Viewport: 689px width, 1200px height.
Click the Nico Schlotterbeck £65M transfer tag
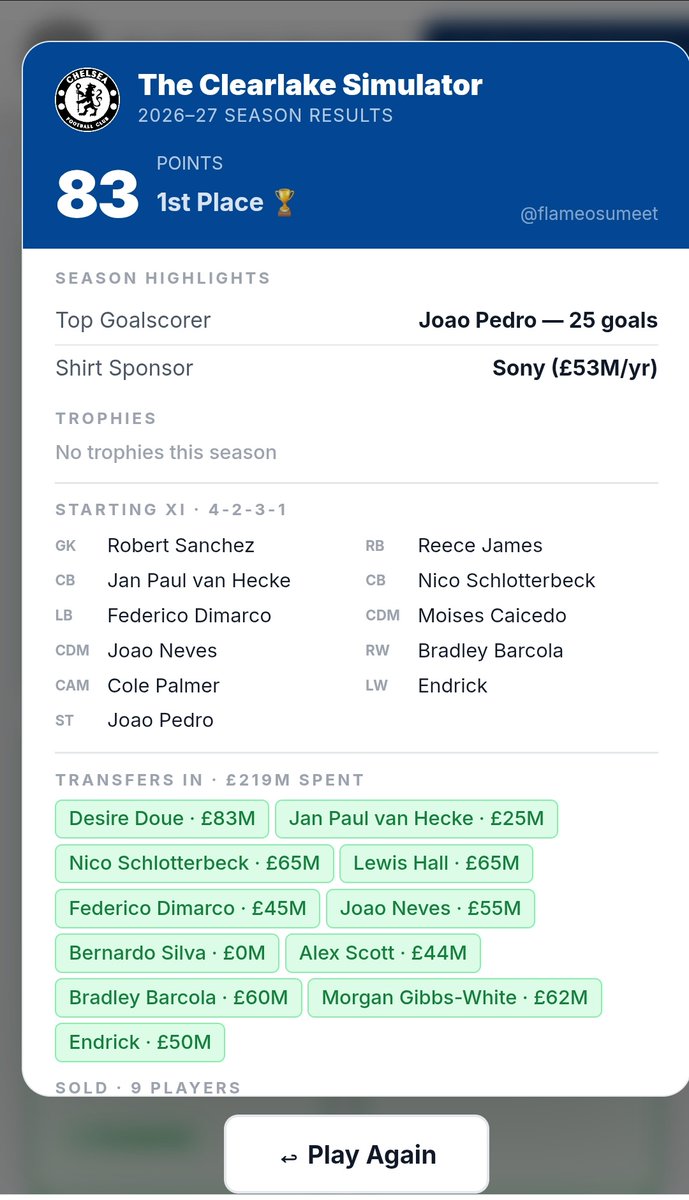[194, 863]
